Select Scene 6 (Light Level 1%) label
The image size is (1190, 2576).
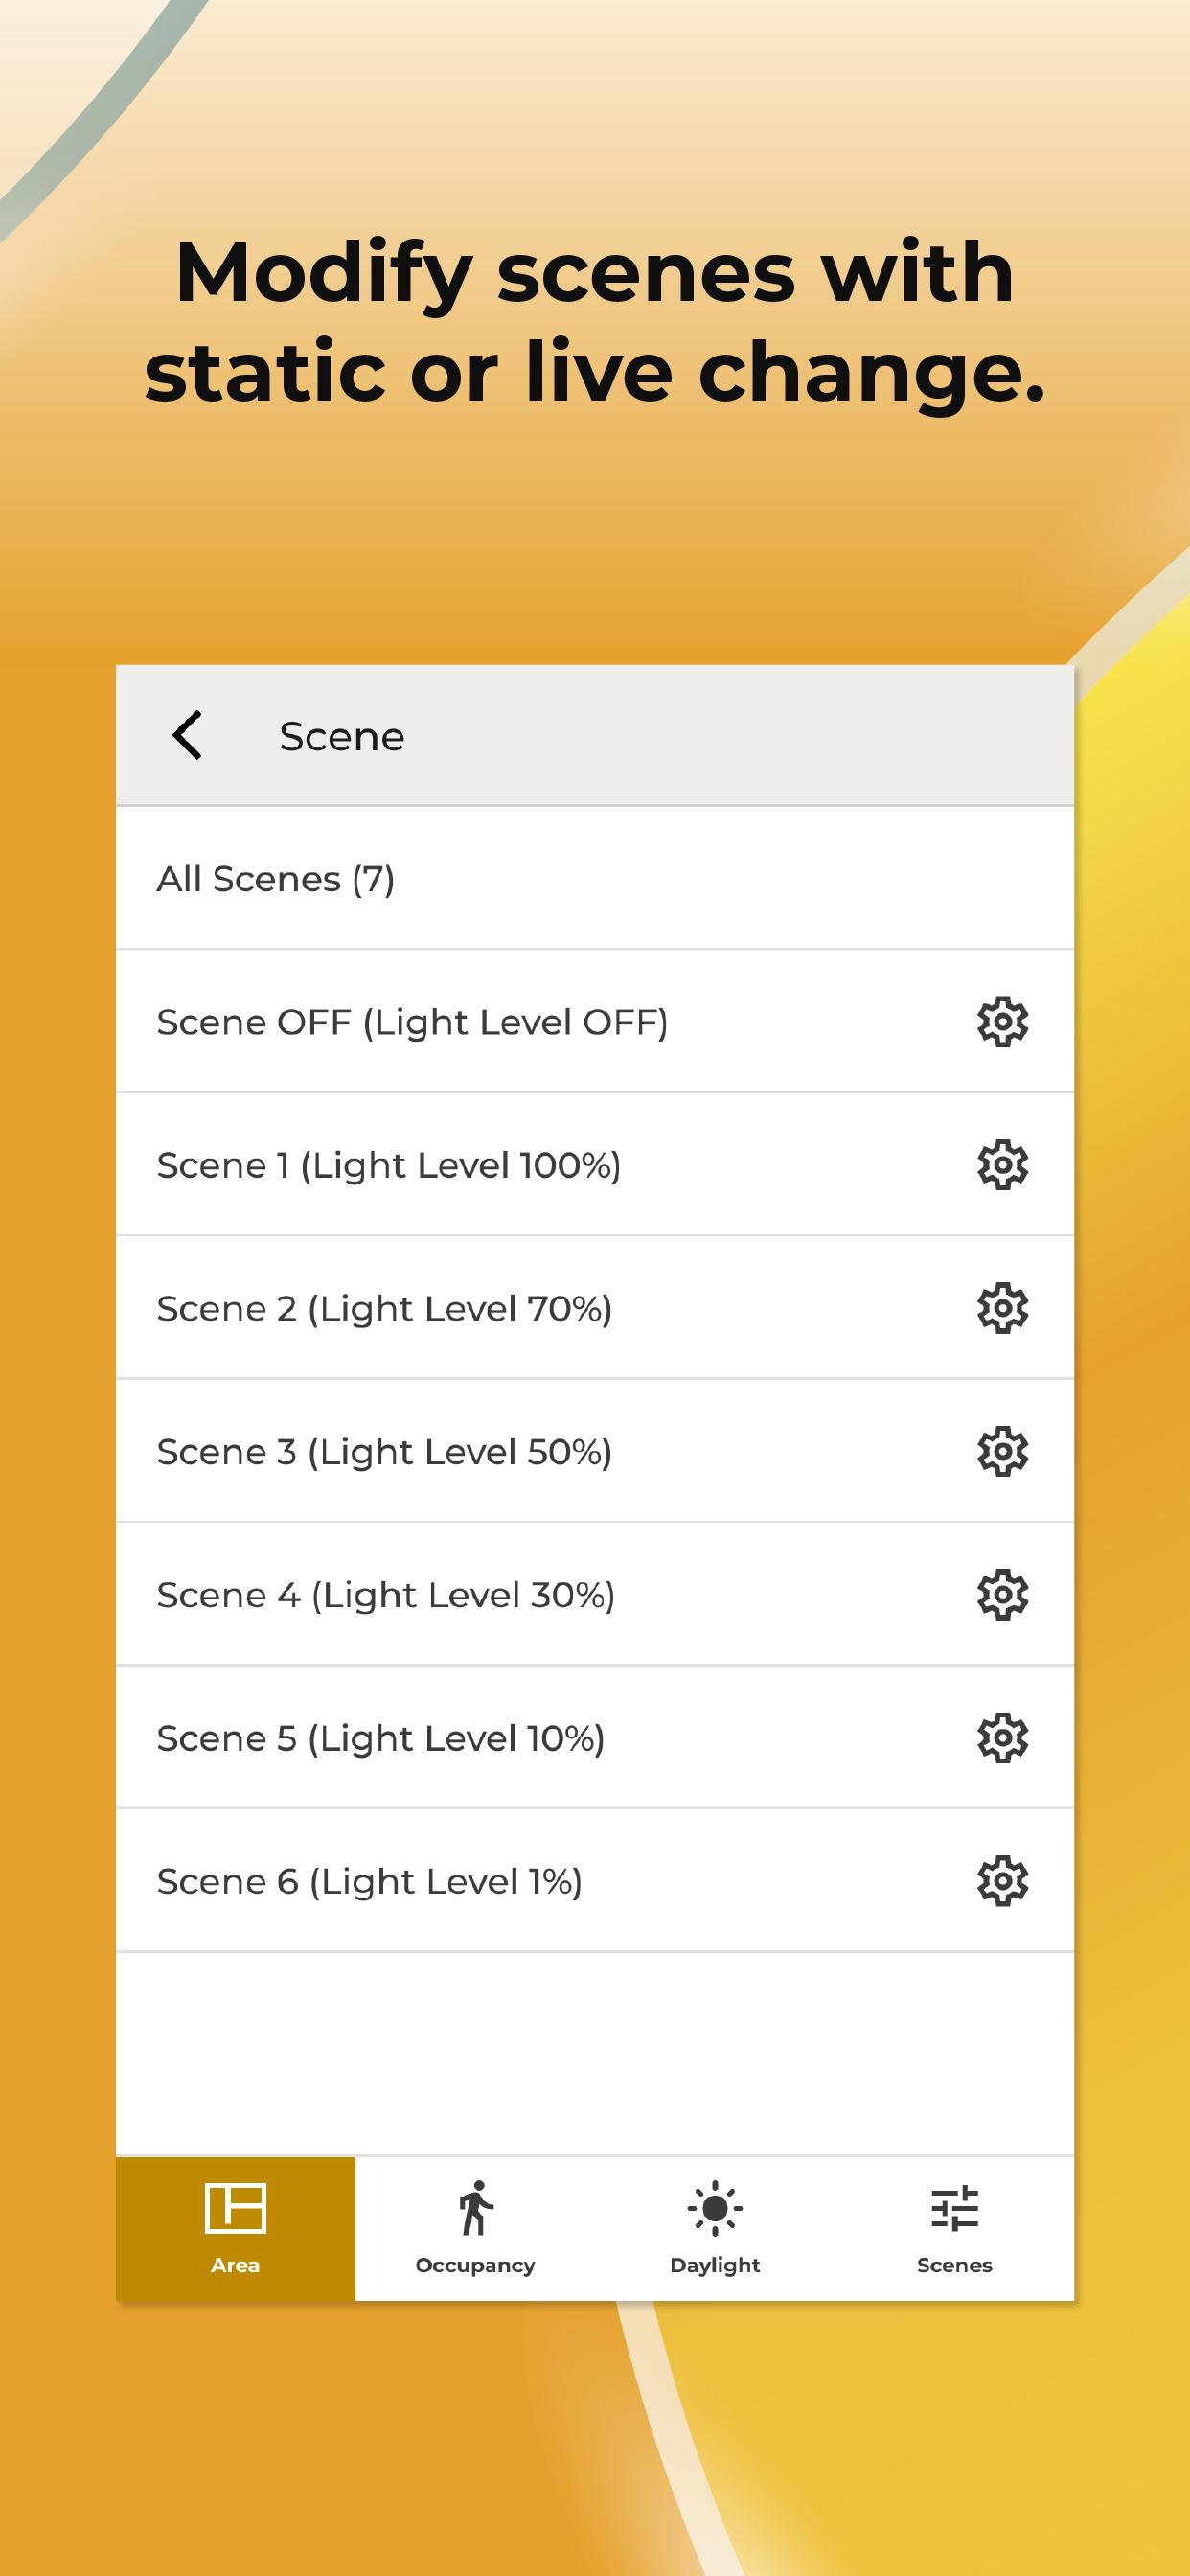(369, 1881)
